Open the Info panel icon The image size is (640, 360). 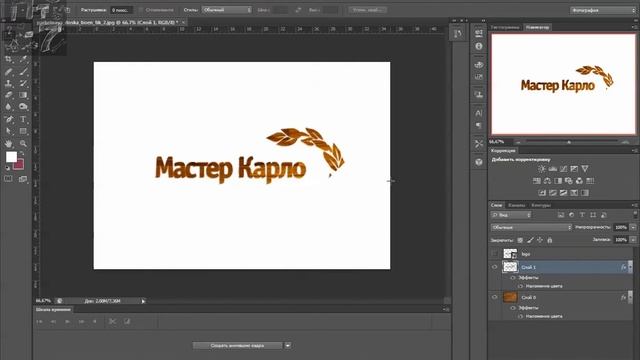click(x=479, y=46)
